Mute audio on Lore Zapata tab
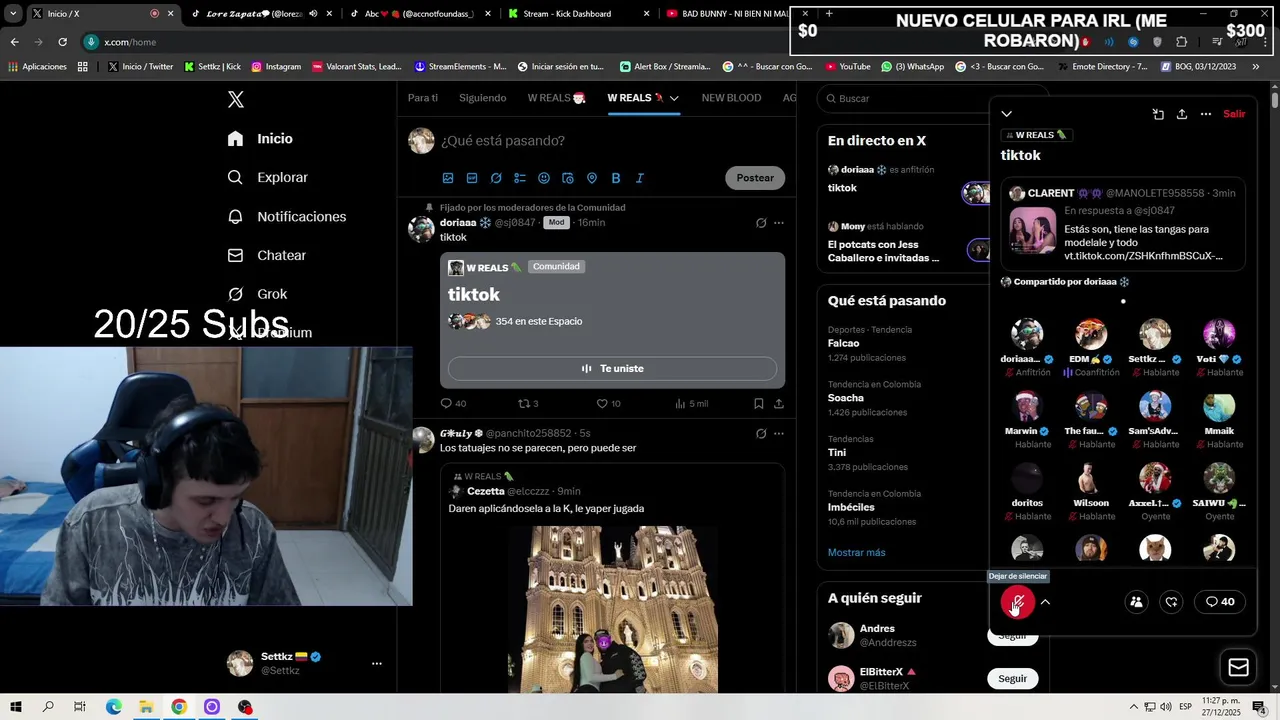1280x720 pixels. point(314,14)
